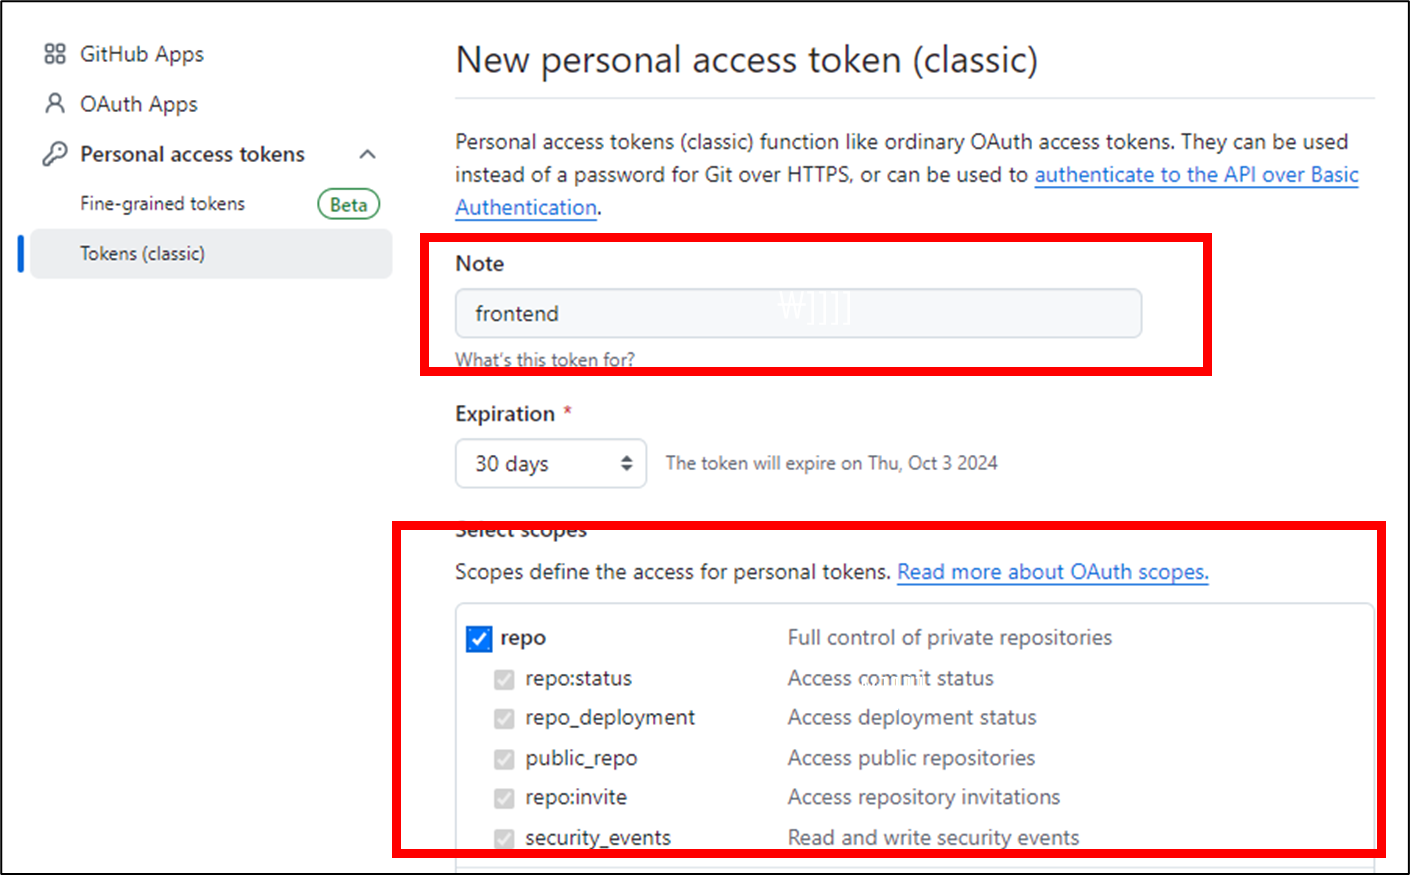1410x875 pixels.
Task: Open the 30 days expiration dropdown
Action: pyautogui.click(x=550, y=464)
